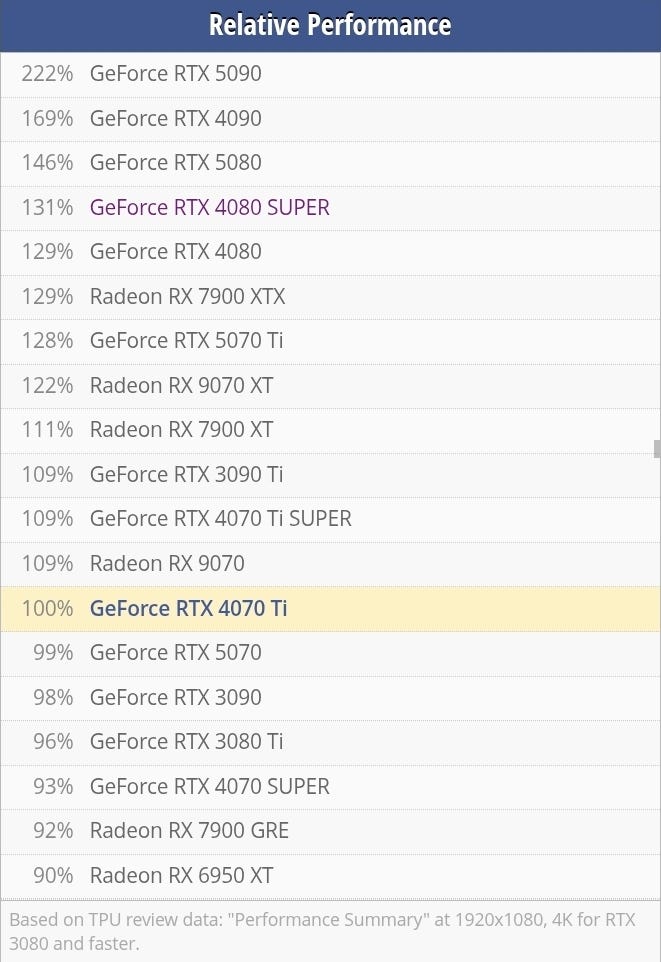Click the scrollbar thumb on the right edge

pyautogui.click(x=657, y=449)
